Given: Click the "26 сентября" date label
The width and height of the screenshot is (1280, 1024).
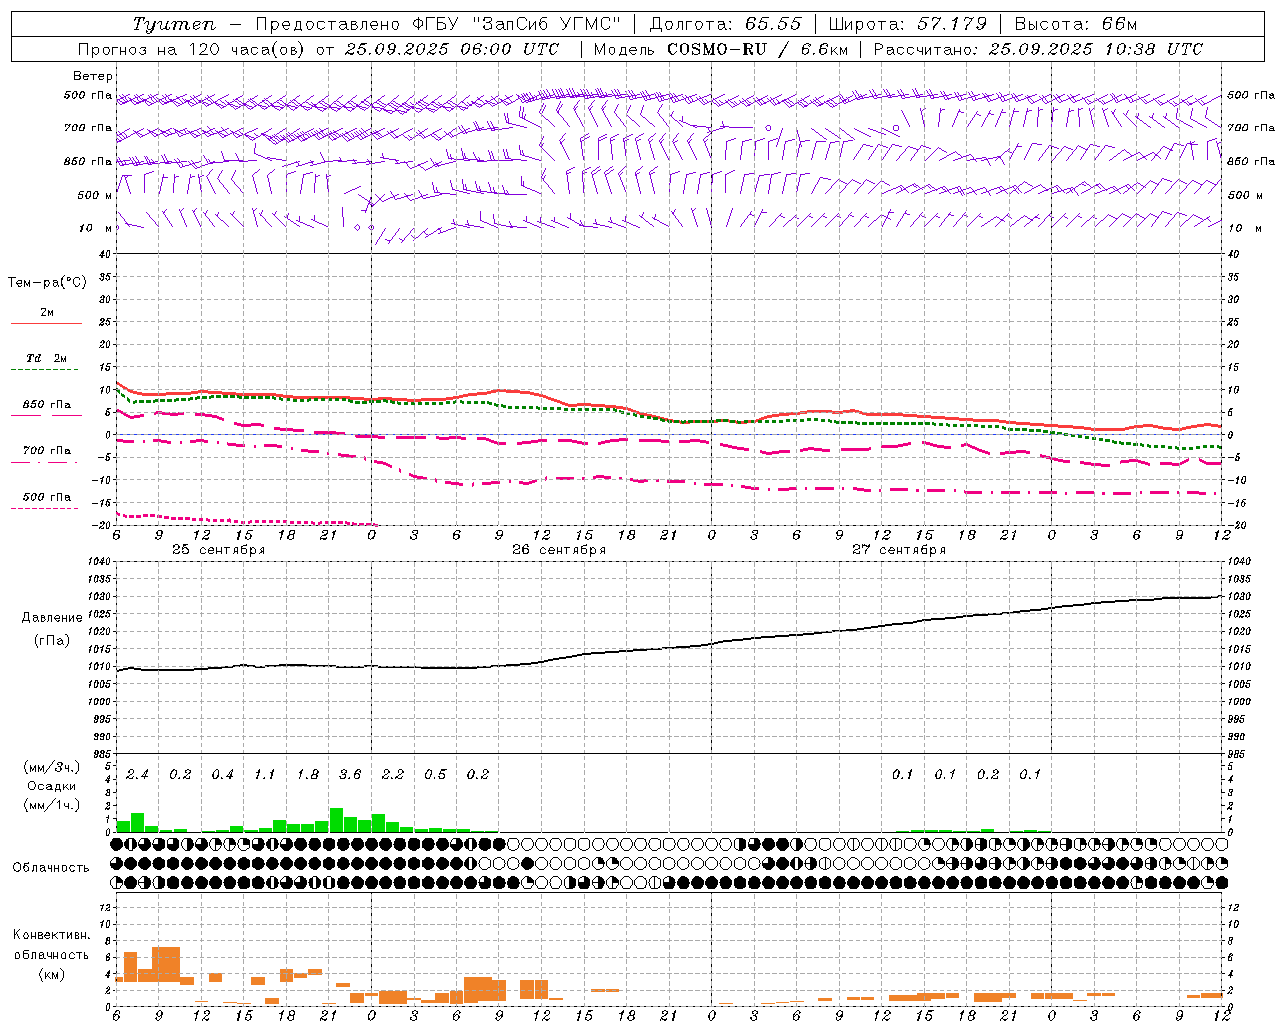Looking at the screenshot, I should pyautogui.click(x=558, y=550).
